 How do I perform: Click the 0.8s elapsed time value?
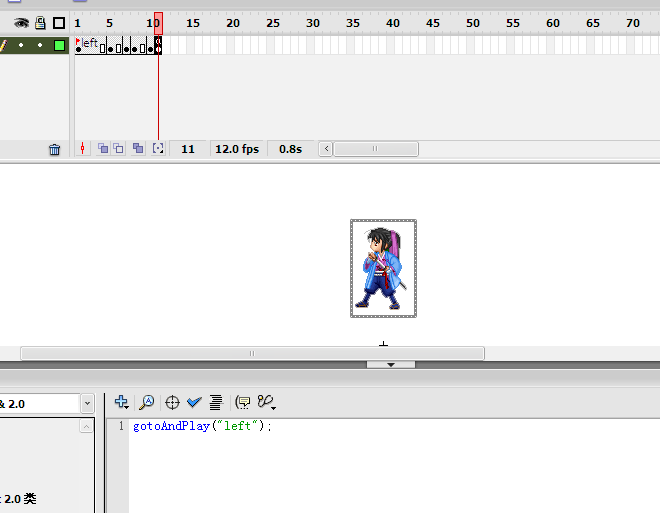(290, 149)
